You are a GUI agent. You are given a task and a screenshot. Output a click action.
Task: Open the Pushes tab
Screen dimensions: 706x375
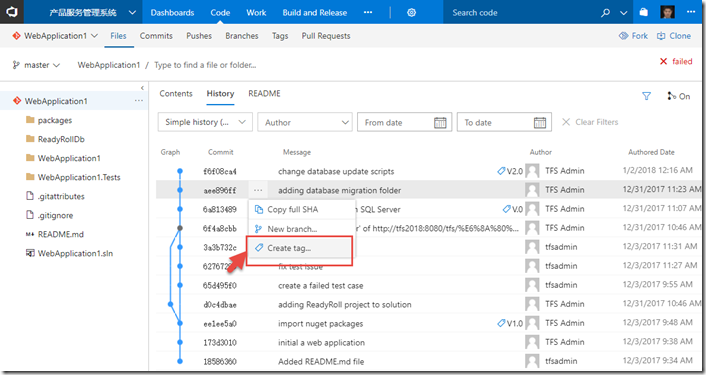tap(199, 36)
